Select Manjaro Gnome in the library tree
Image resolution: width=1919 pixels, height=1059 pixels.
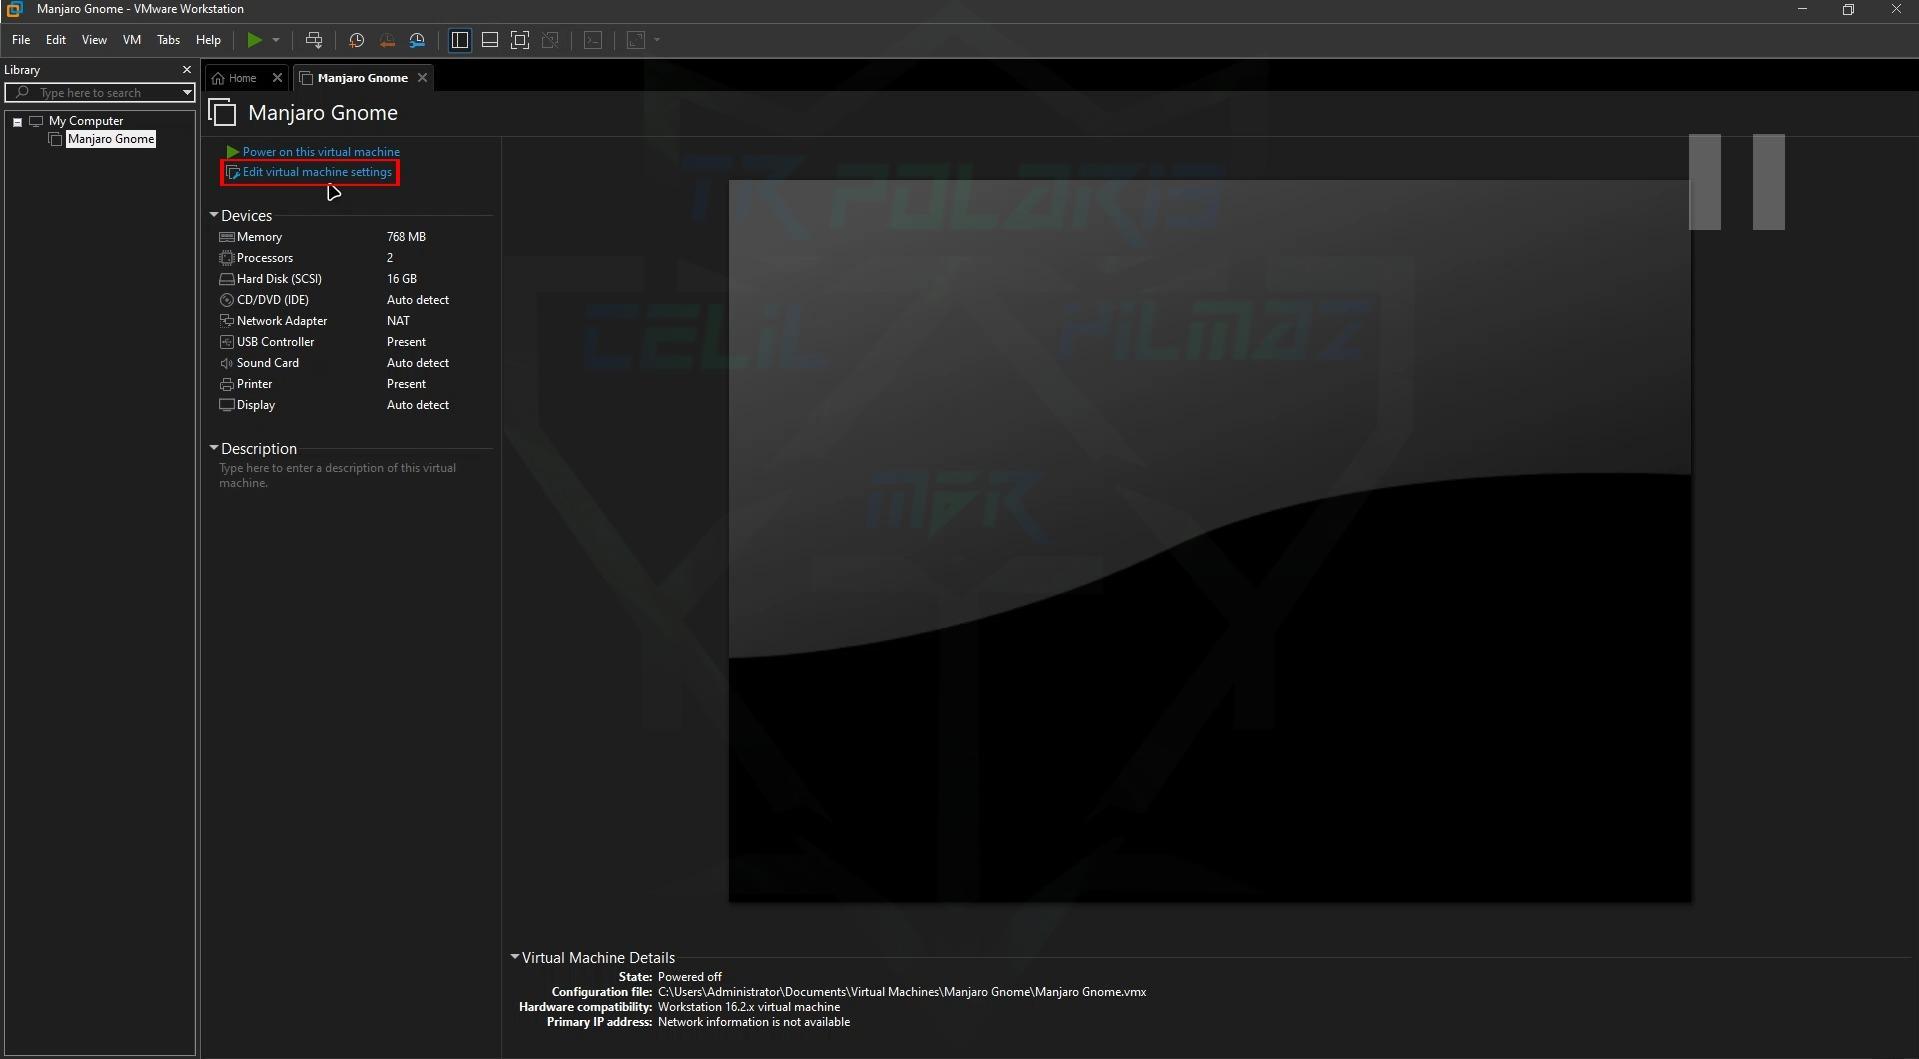coord(111,139)
